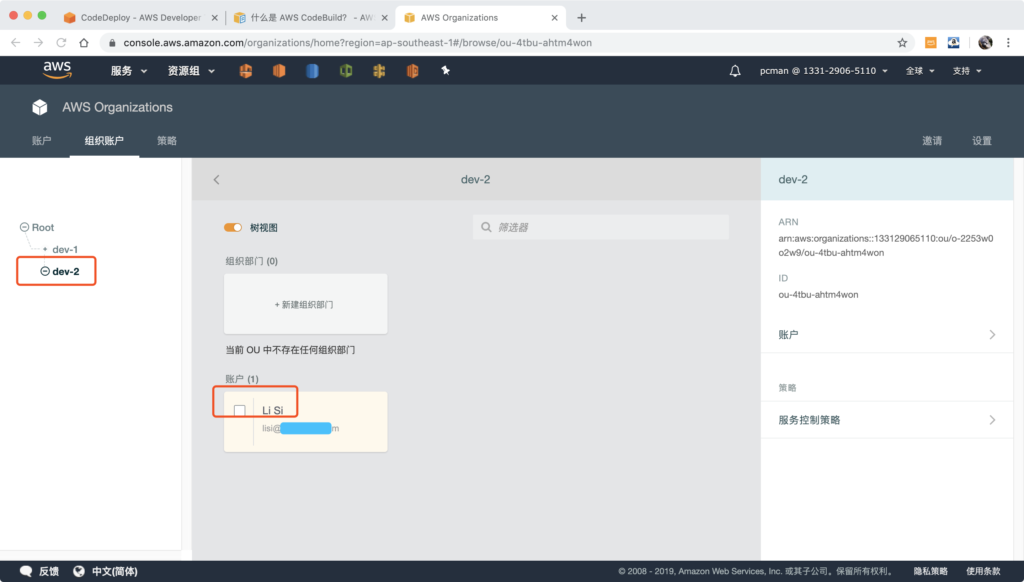The height and width of the screenshot is (582, 1024).
Task: Go back with the browser back arrow
Action: coord(16,42)
